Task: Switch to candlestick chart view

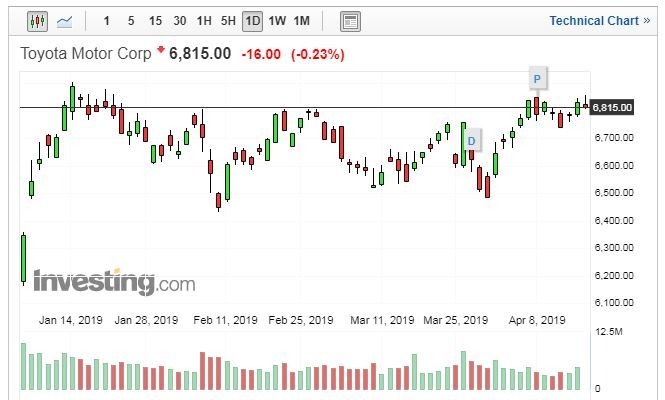Action: pos(37,21)
